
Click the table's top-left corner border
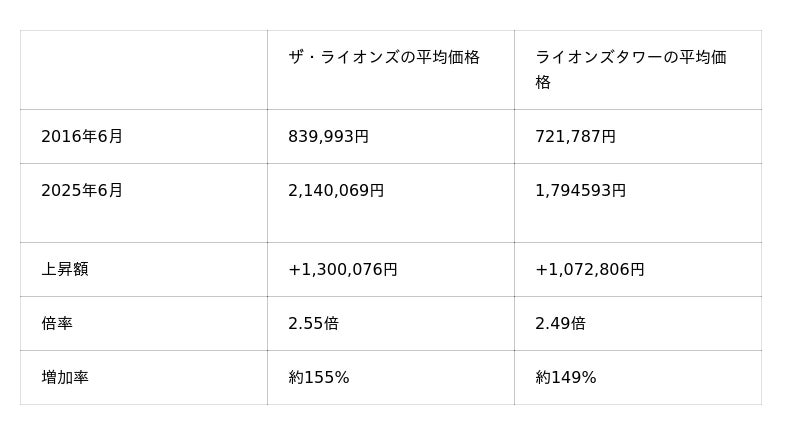(x=21, y=31)
